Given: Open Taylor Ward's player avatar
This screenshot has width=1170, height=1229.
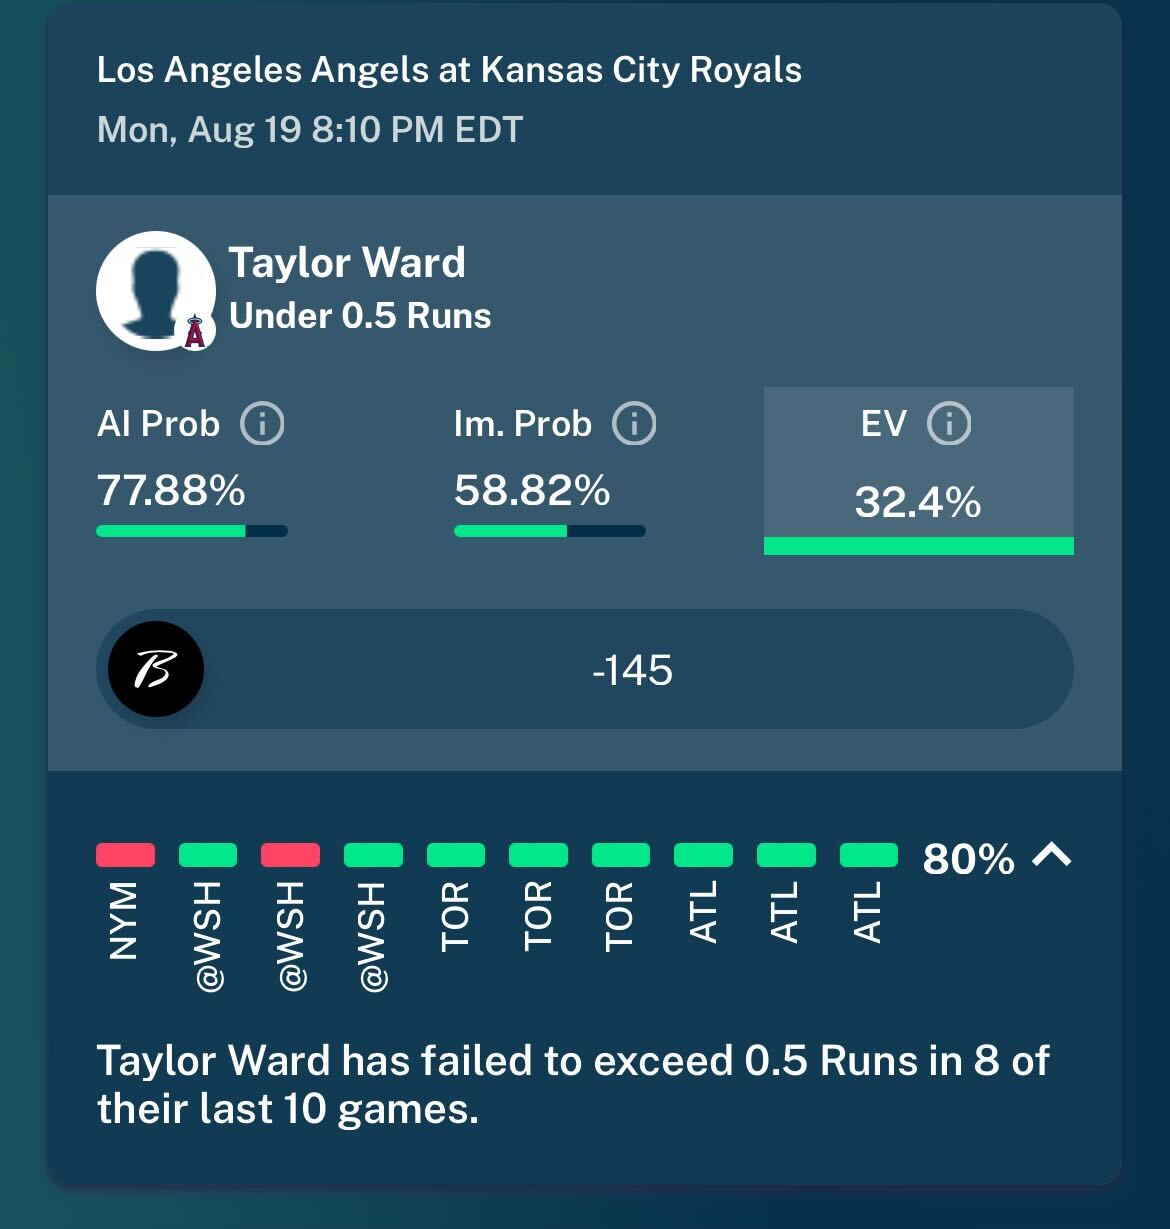Looking at the screenshot, I should coord(156,291).
